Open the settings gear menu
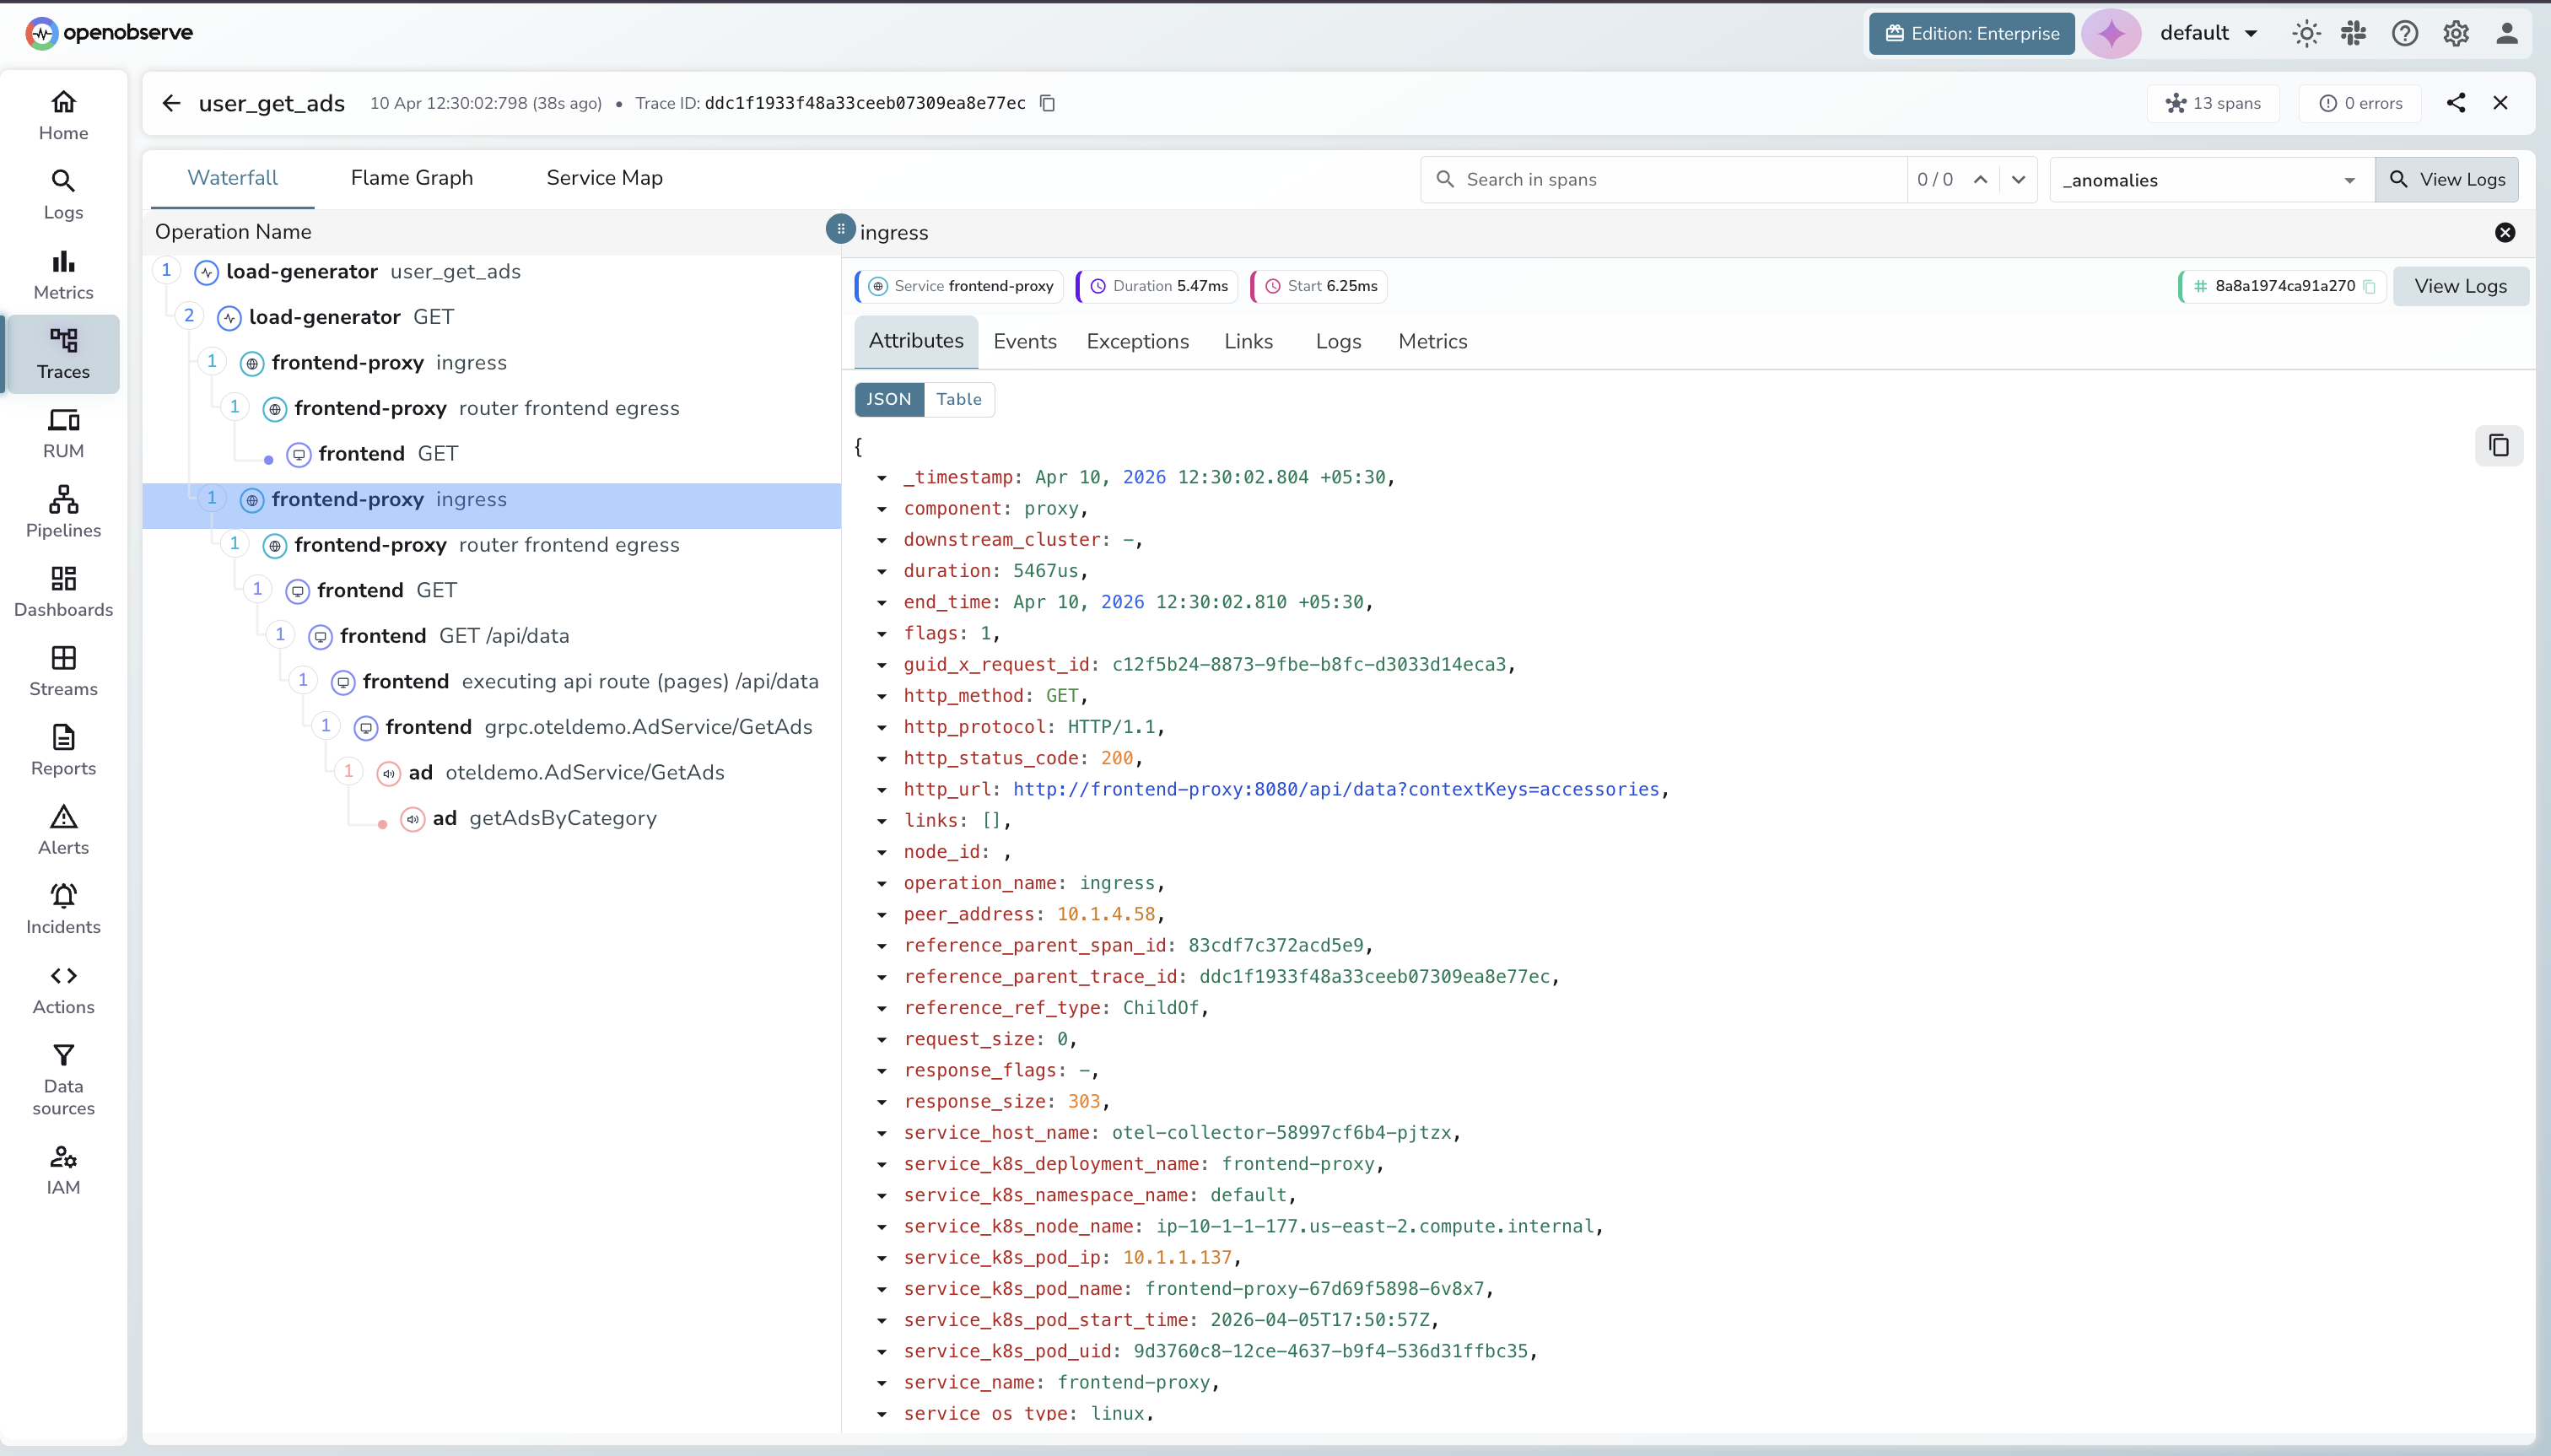This screenshot has width=2551, height=1456. 2456,33
